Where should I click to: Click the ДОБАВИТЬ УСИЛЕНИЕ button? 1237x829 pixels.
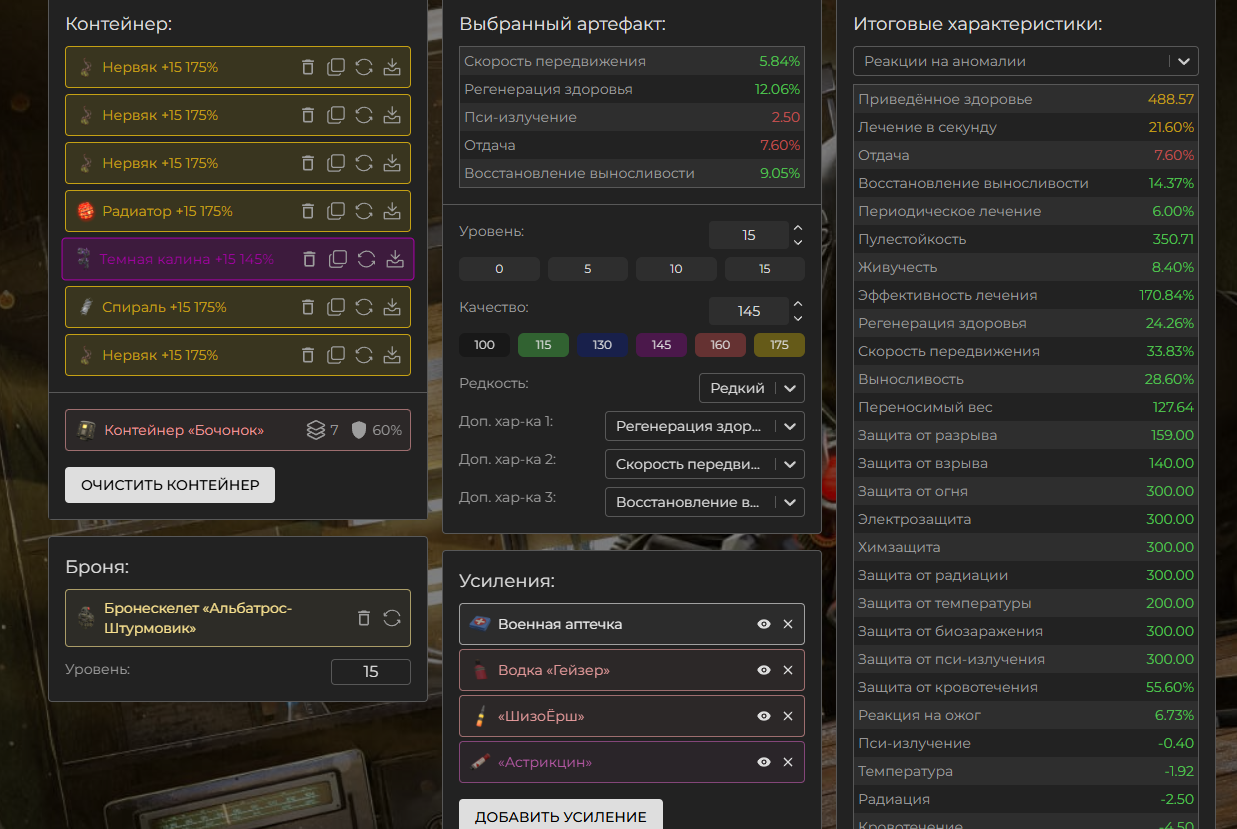click(560, 816)
